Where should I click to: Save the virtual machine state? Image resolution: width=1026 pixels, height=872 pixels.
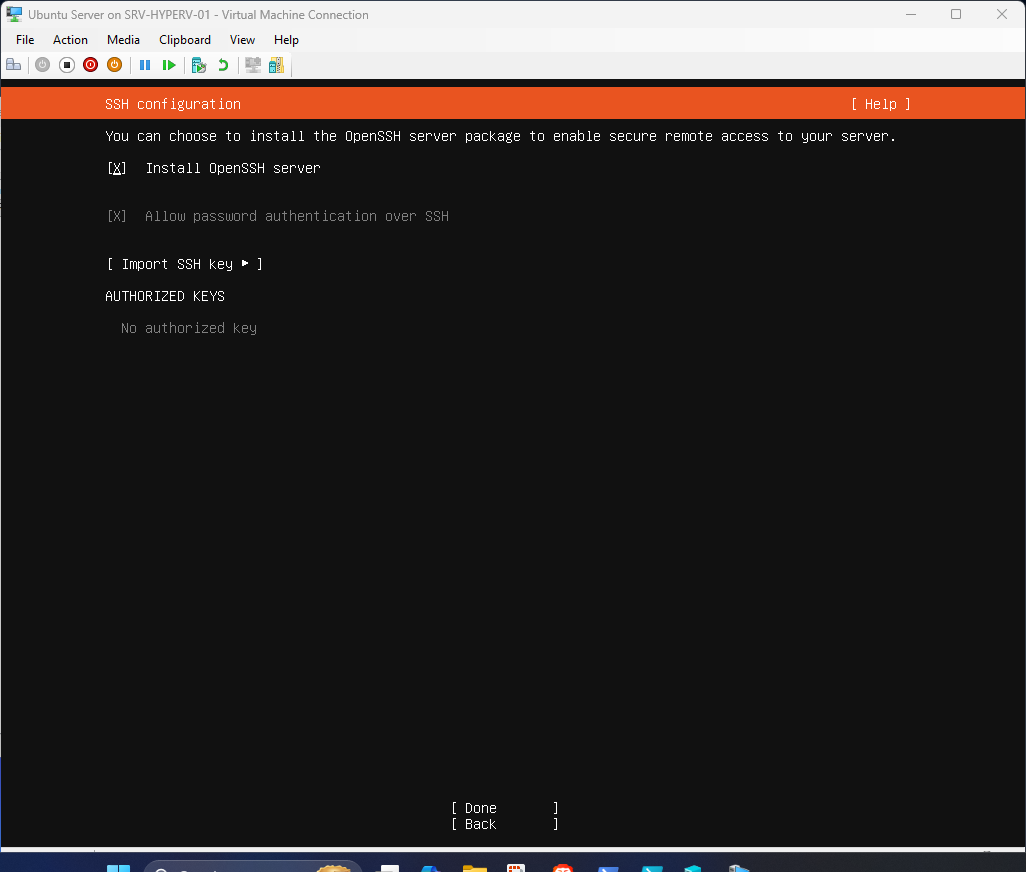(114, 64)
